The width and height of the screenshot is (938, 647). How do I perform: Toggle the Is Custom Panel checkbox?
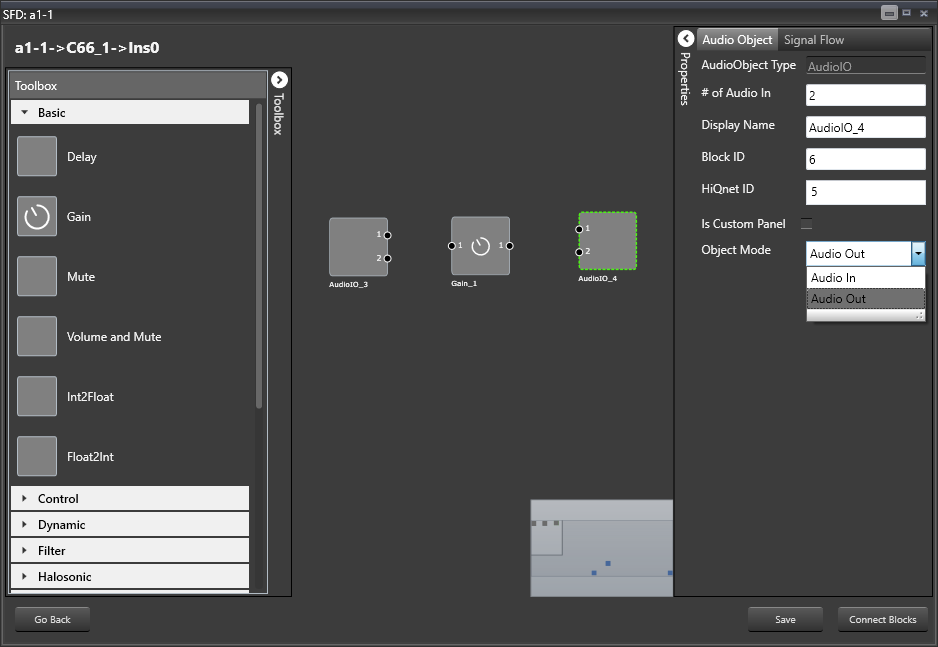pyautogui.click(x=807, y=224)
